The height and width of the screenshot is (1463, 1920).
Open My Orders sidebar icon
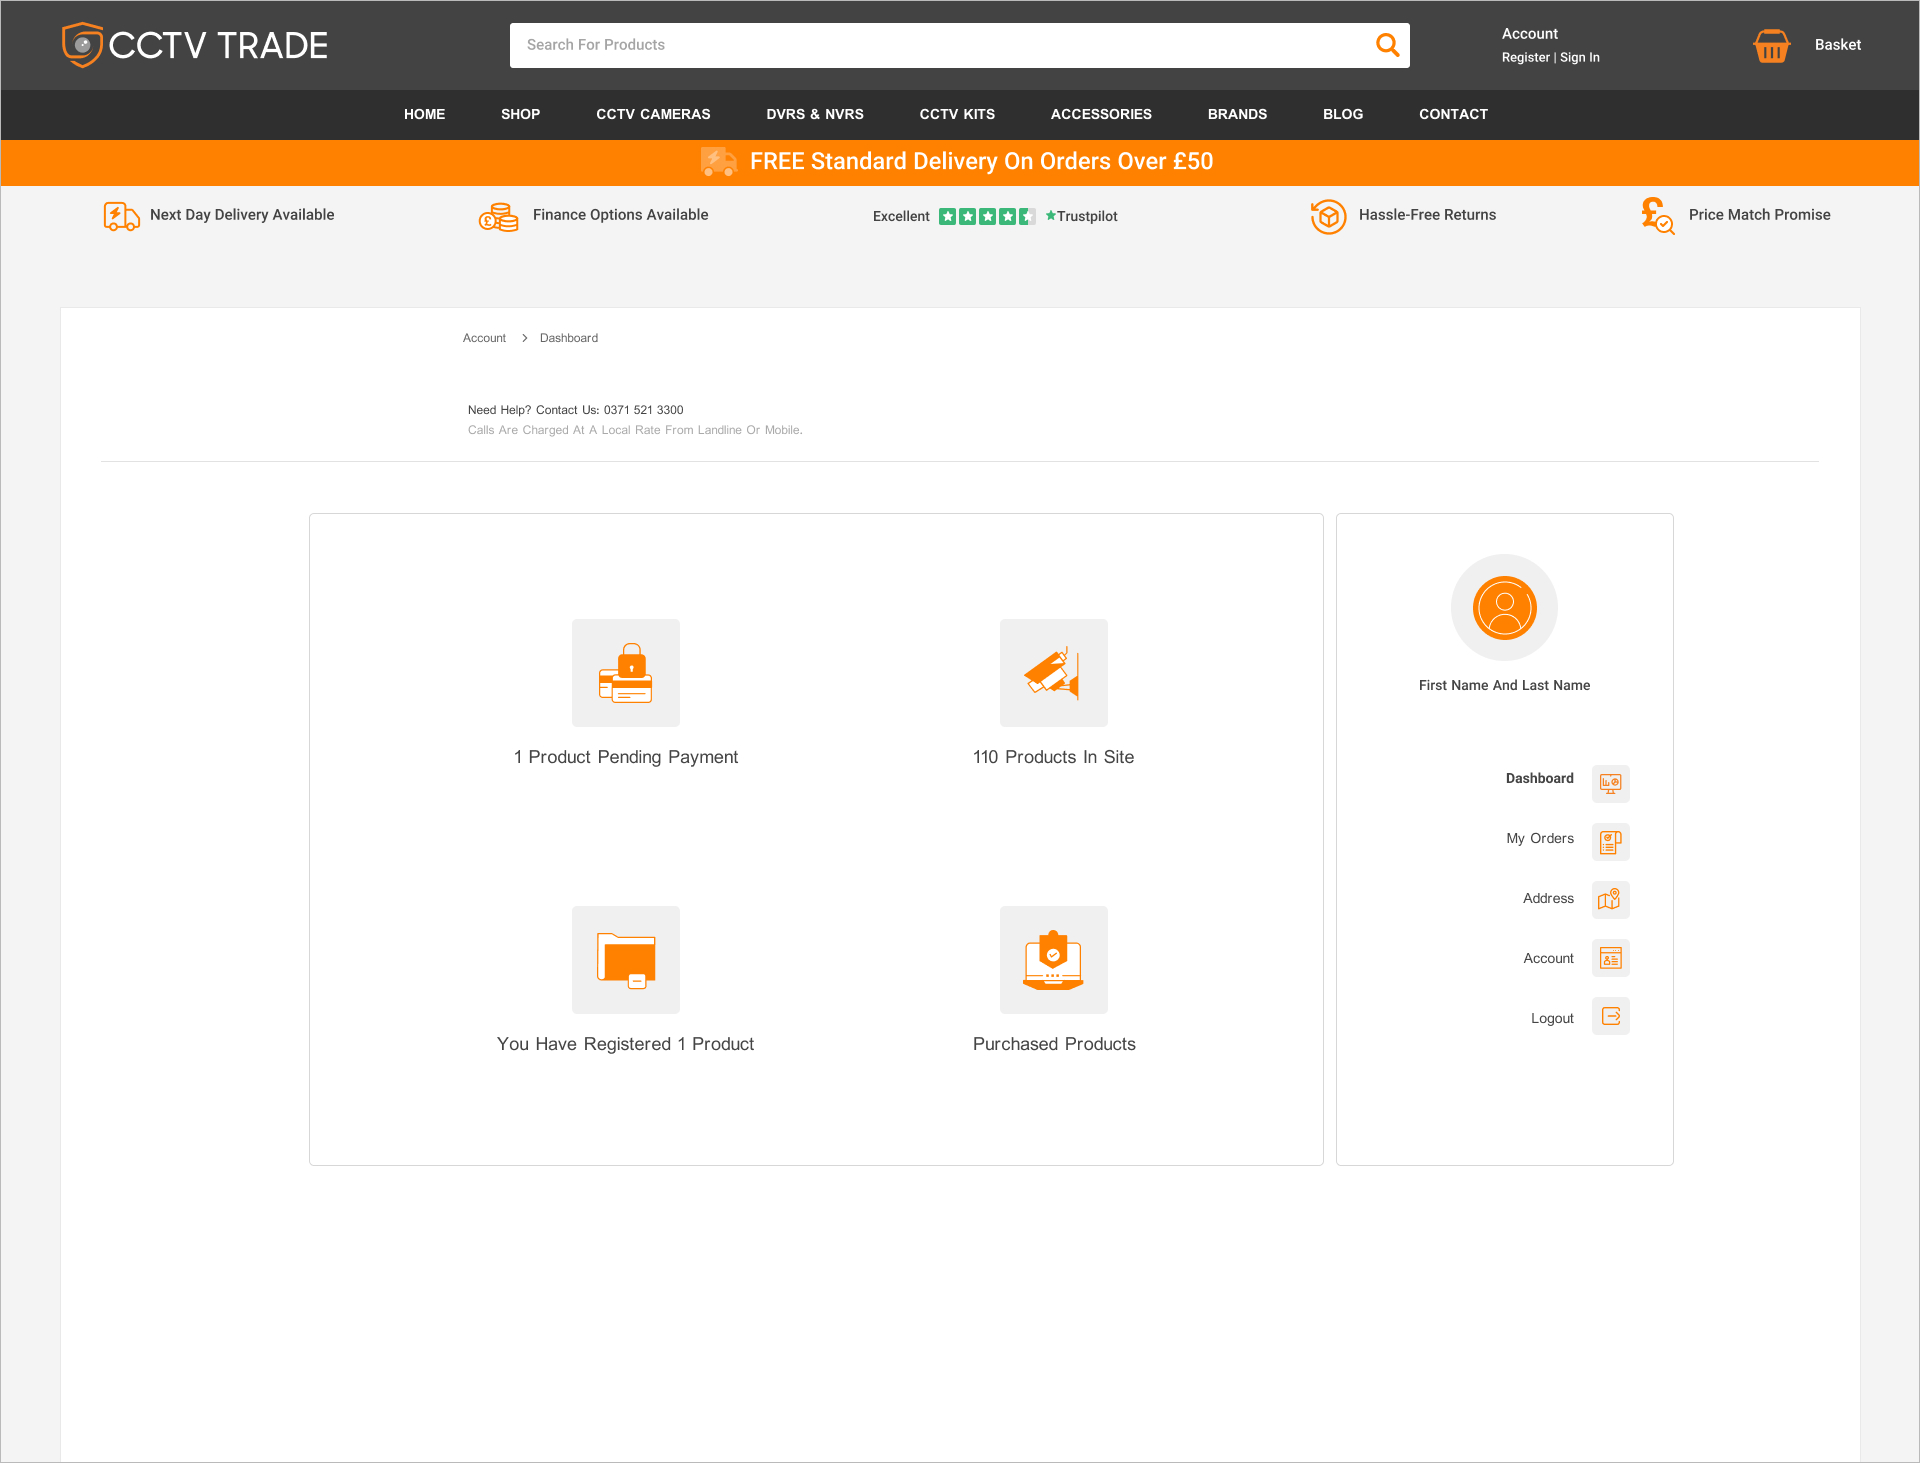(1610, 842)
